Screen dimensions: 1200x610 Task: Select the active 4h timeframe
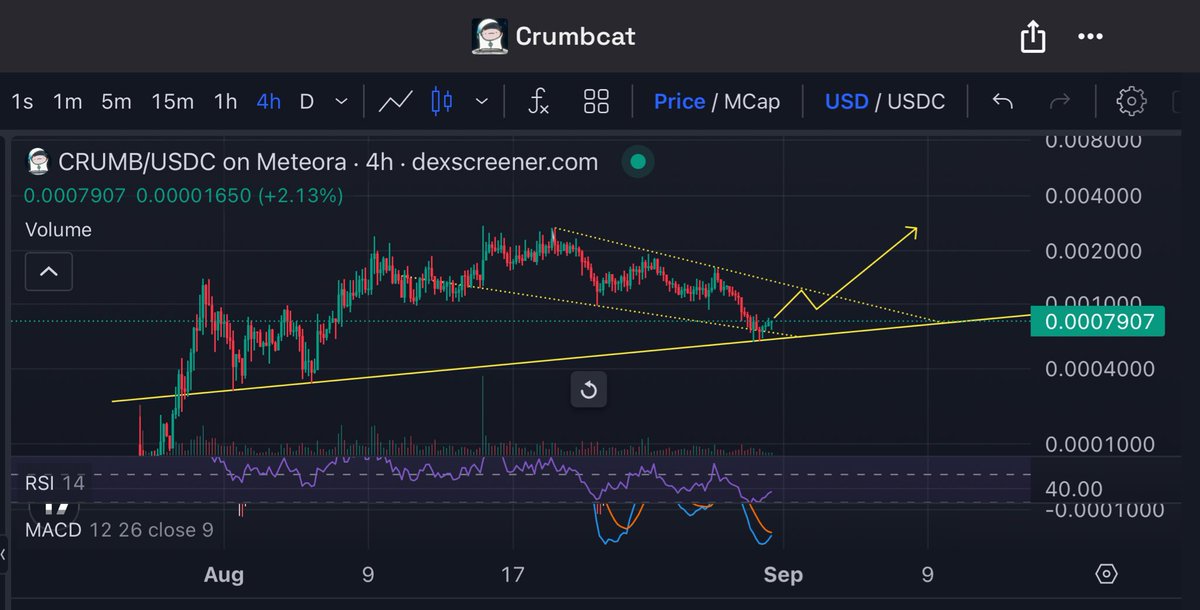point(268,101)
